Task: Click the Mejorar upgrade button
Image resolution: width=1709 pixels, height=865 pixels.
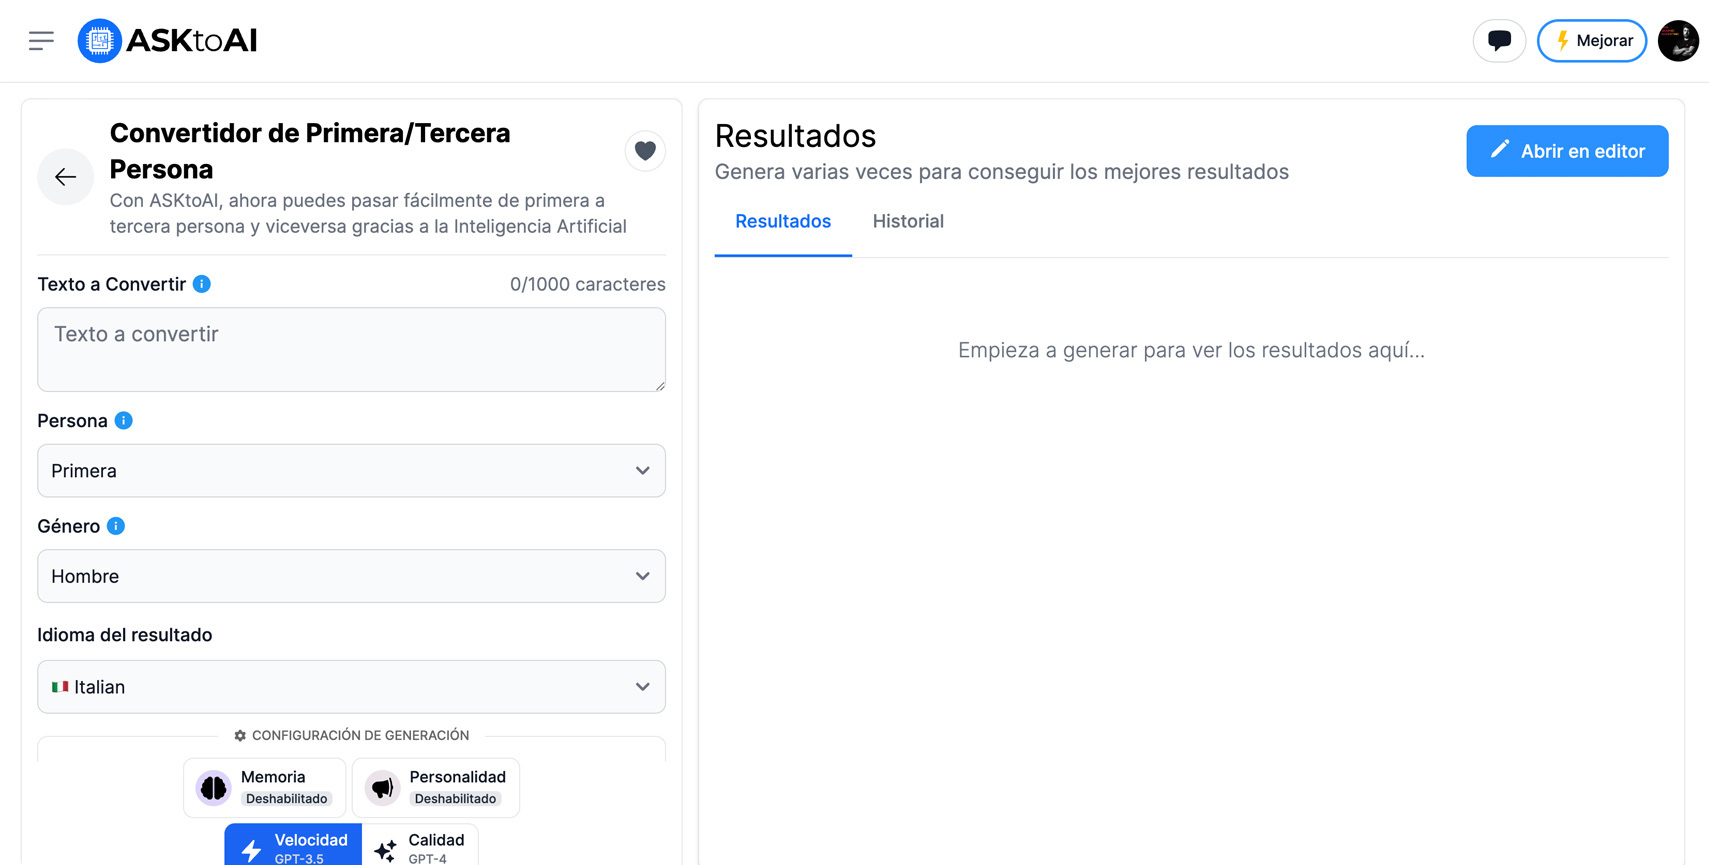Action: [x=1592, y=41]
